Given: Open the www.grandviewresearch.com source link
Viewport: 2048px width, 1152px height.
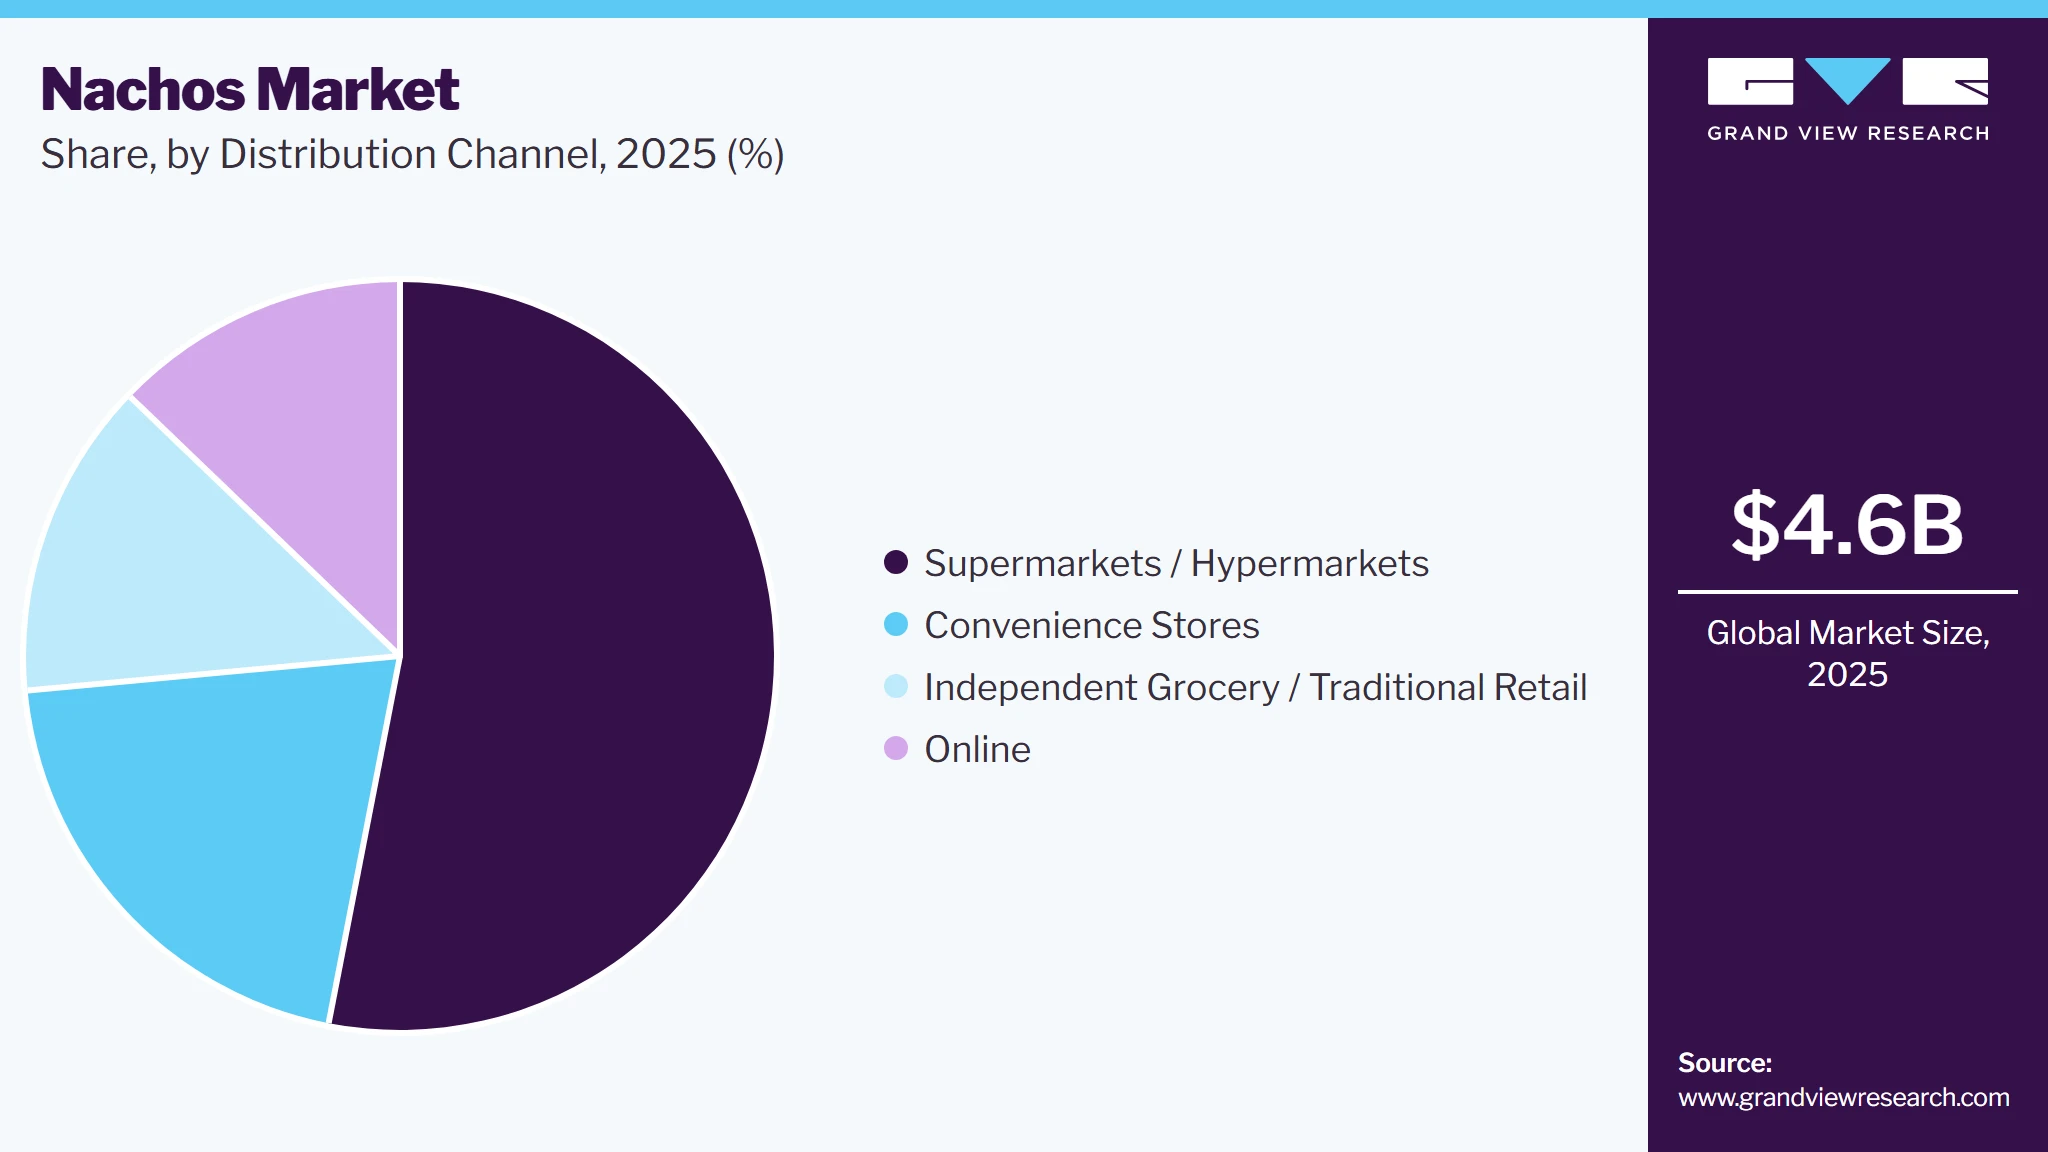Looking at the screenshot, I should tap(1843, 1098).
